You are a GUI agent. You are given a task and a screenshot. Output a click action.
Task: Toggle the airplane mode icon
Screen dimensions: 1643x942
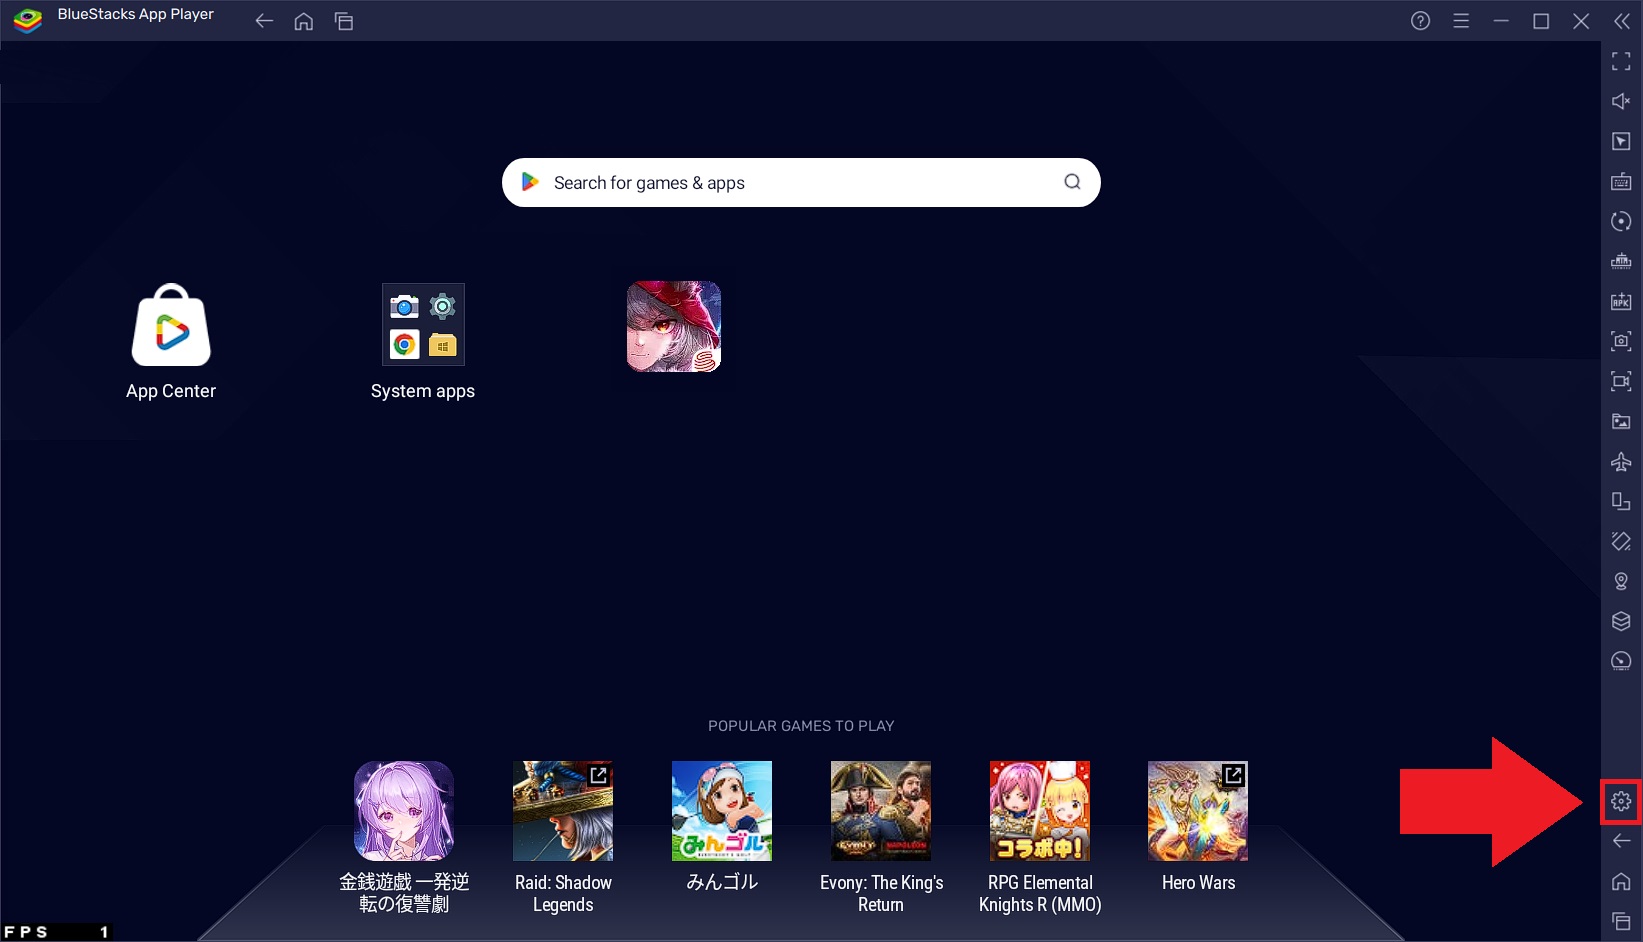coord(1621,461)
